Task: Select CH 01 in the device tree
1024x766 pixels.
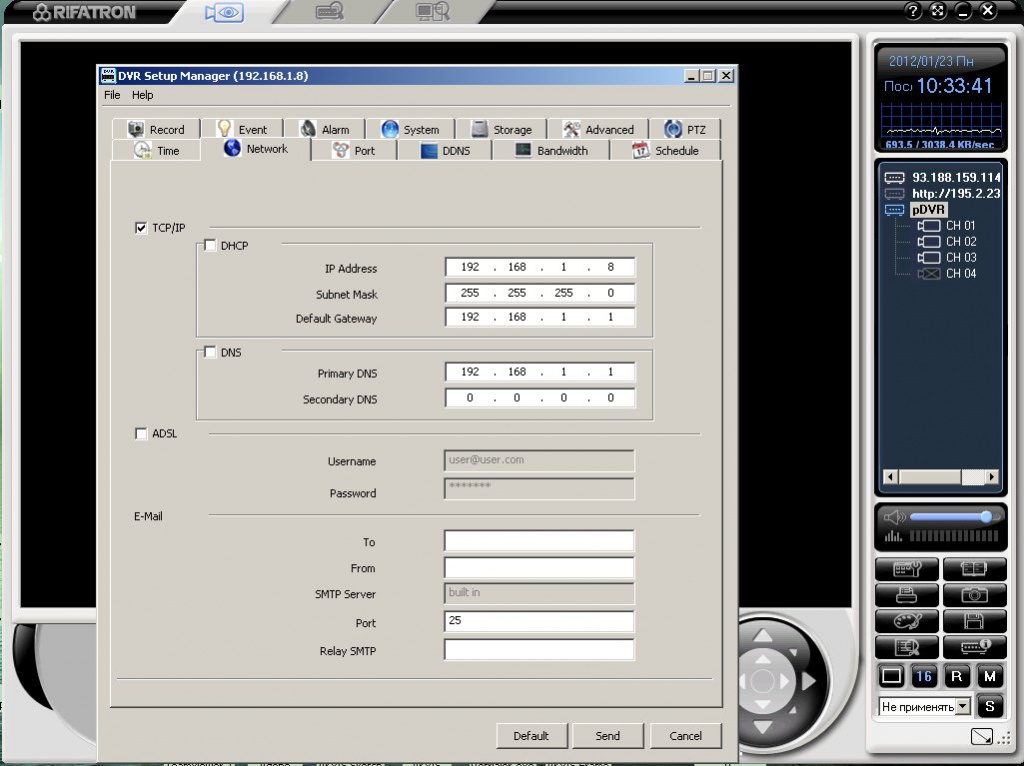Action: coord(960,226)
